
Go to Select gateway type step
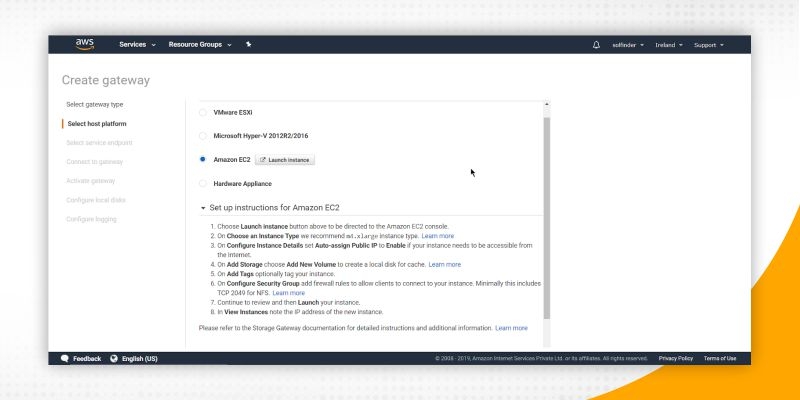pyautogui.click(x=95, y=104)
